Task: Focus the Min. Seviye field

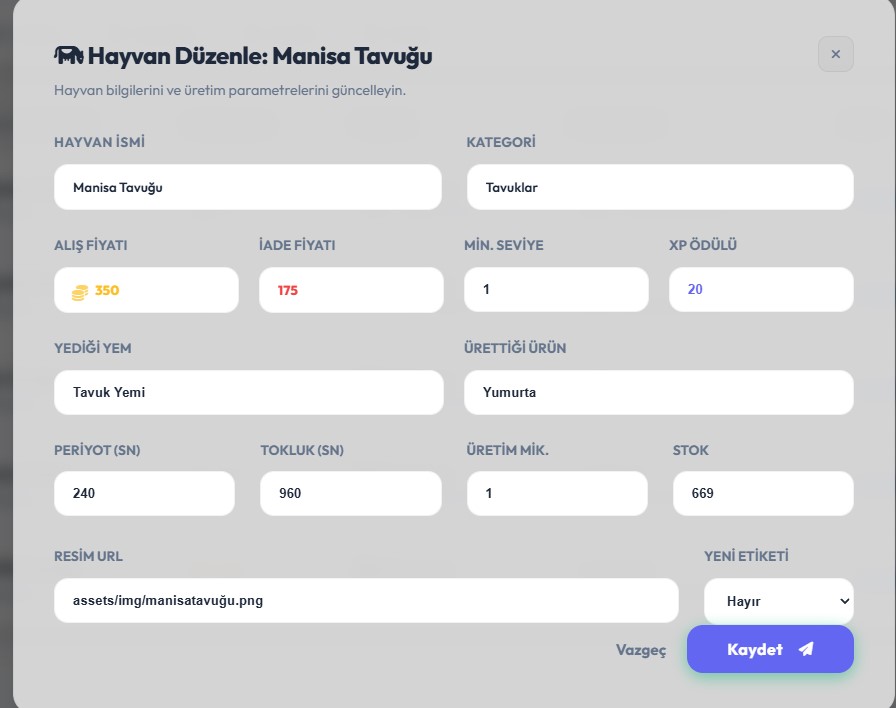Action: click(x=556, y=289)
